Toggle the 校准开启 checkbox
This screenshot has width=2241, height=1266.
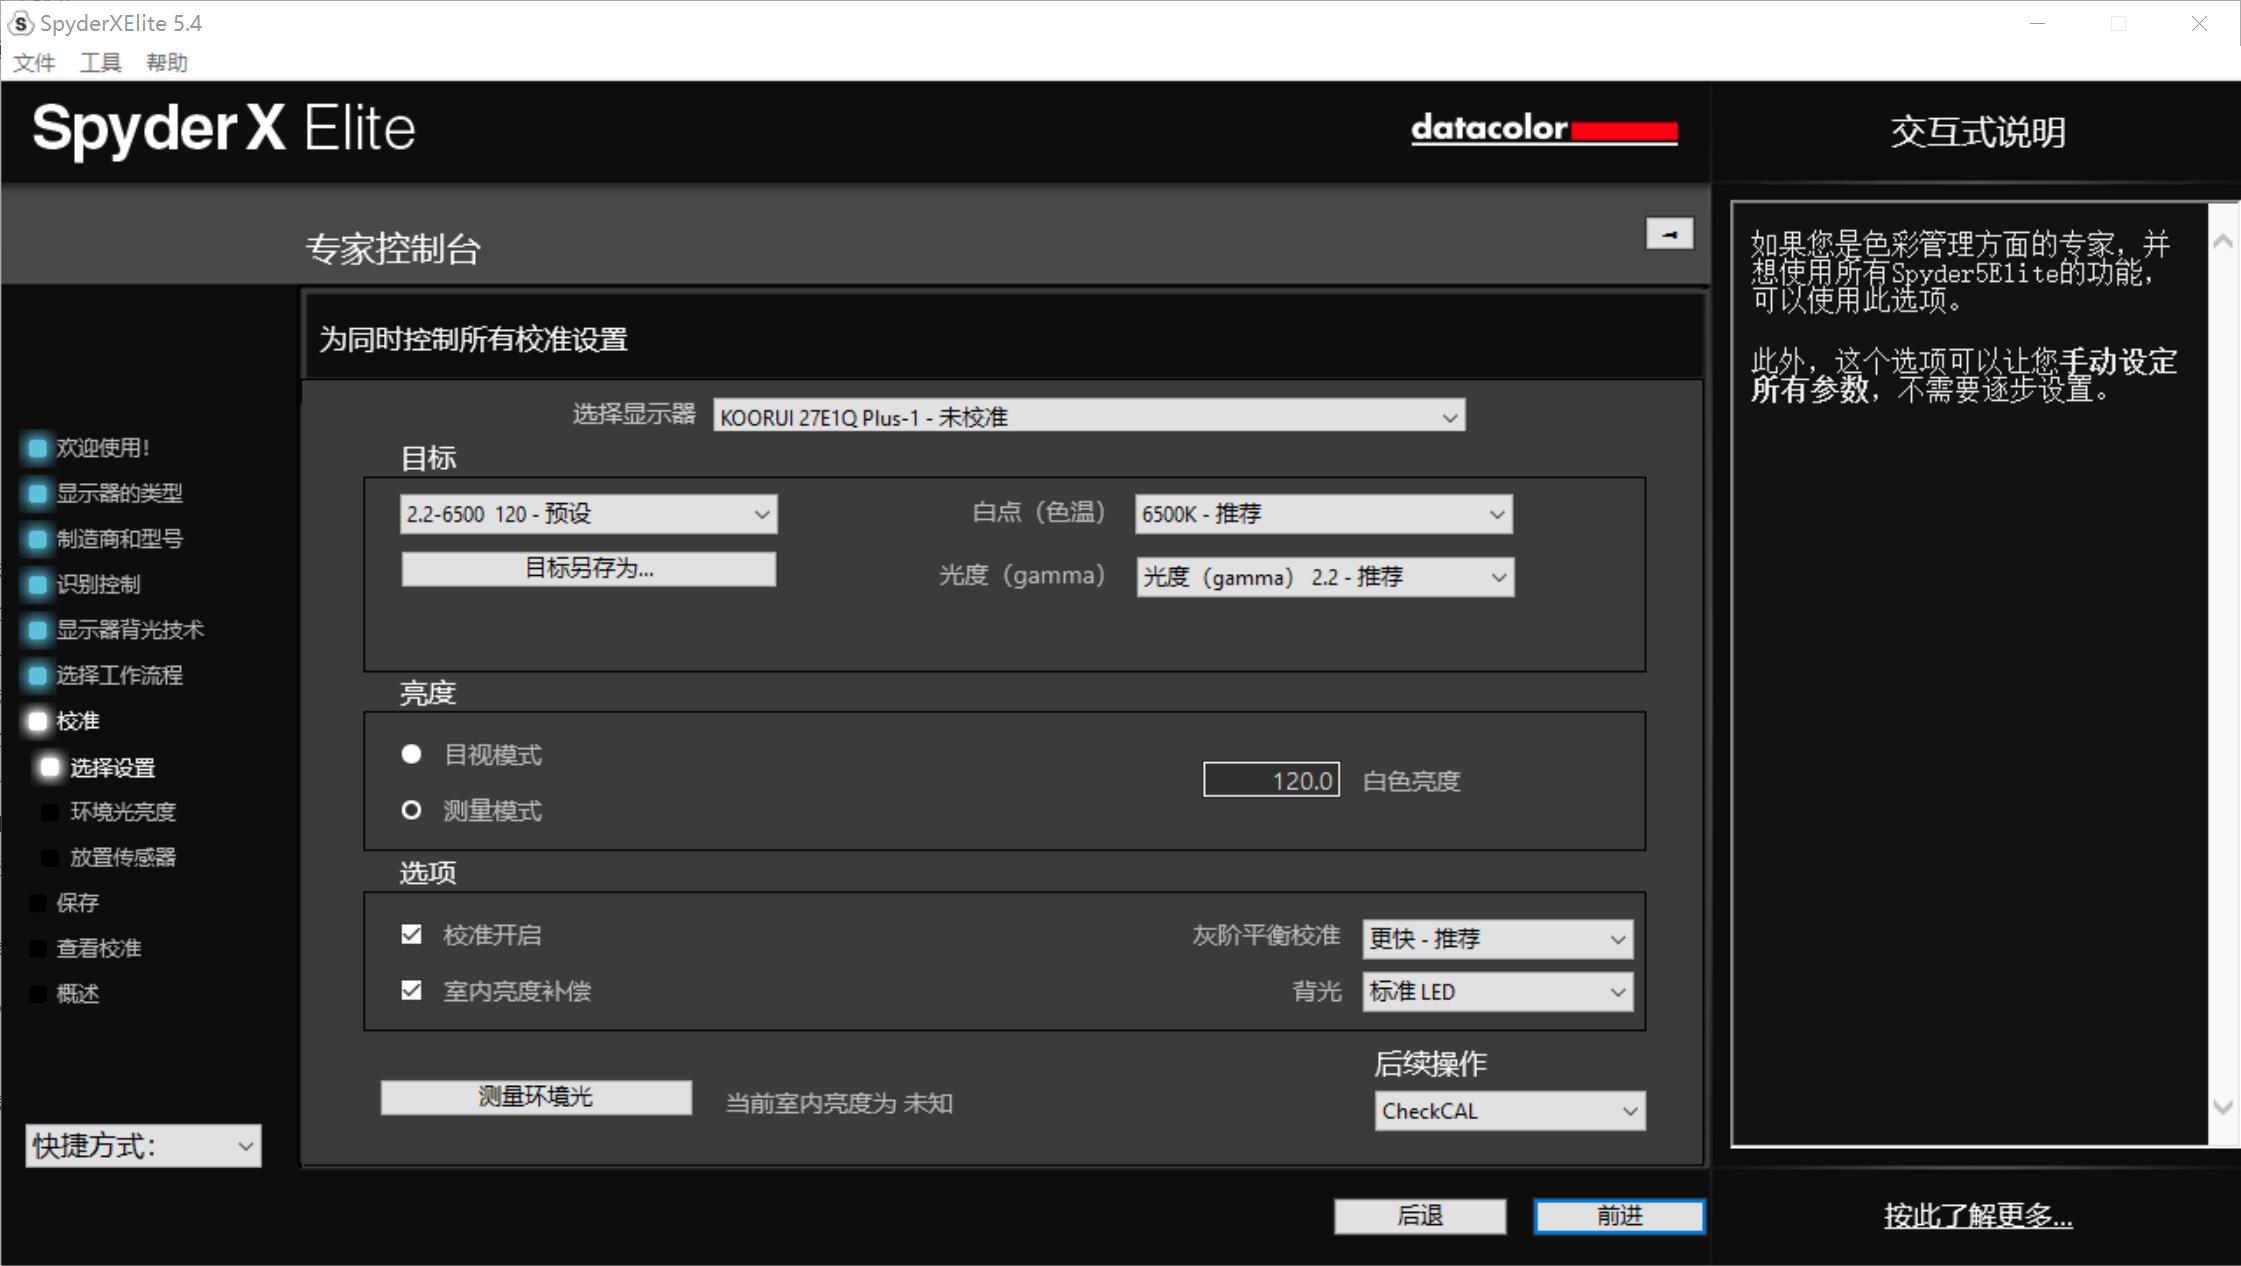pos(411,934)
